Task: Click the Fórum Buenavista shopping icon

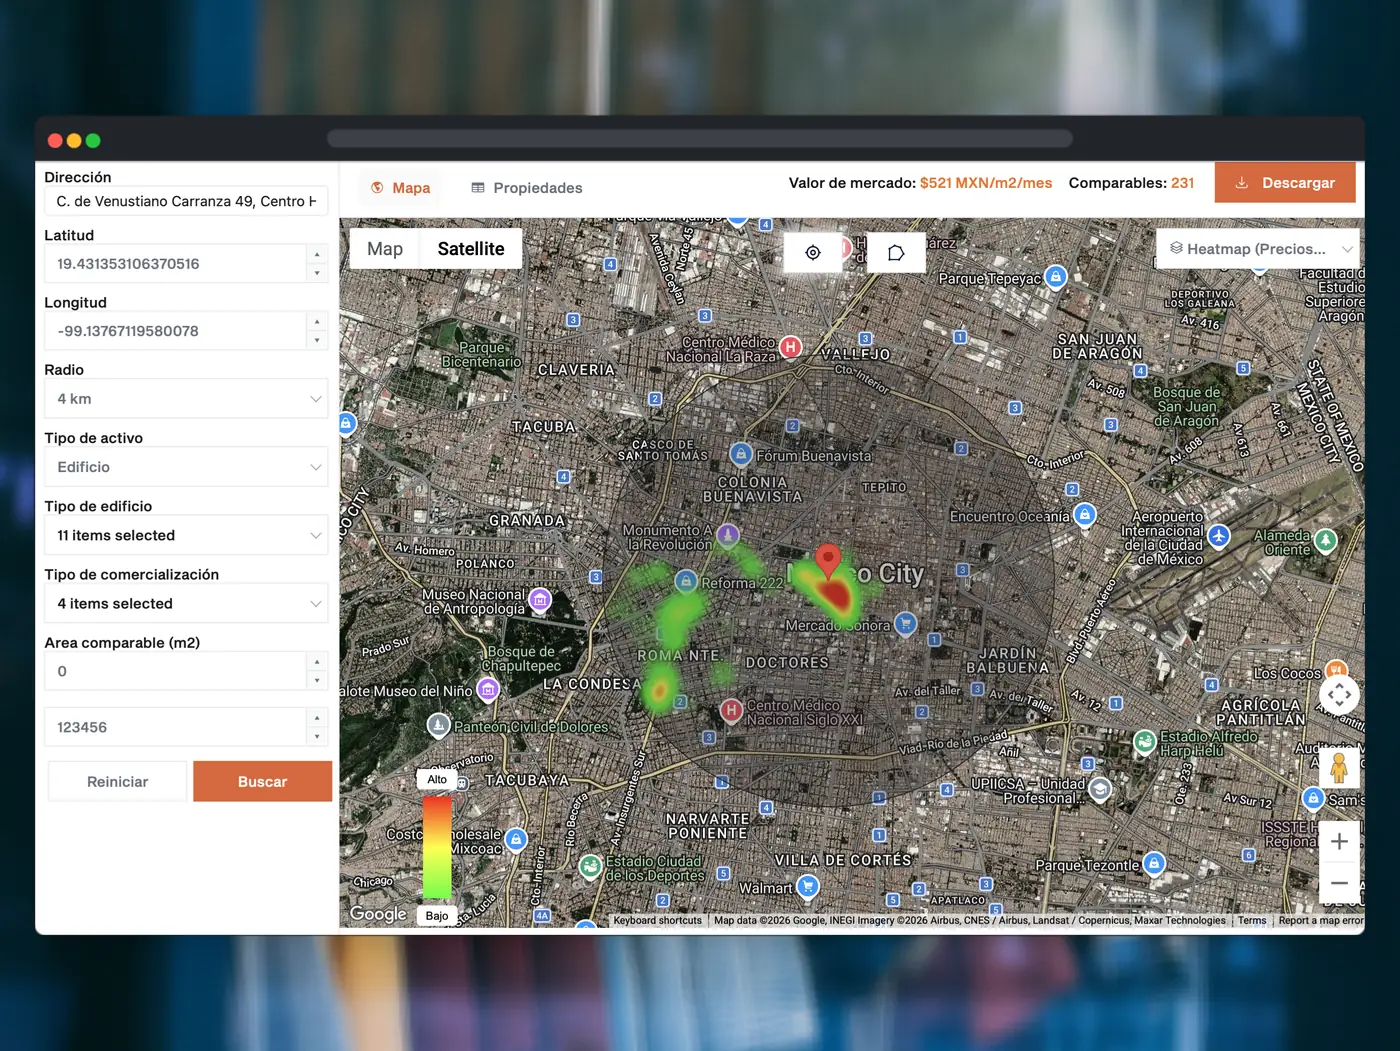Action: coord(740,454)
